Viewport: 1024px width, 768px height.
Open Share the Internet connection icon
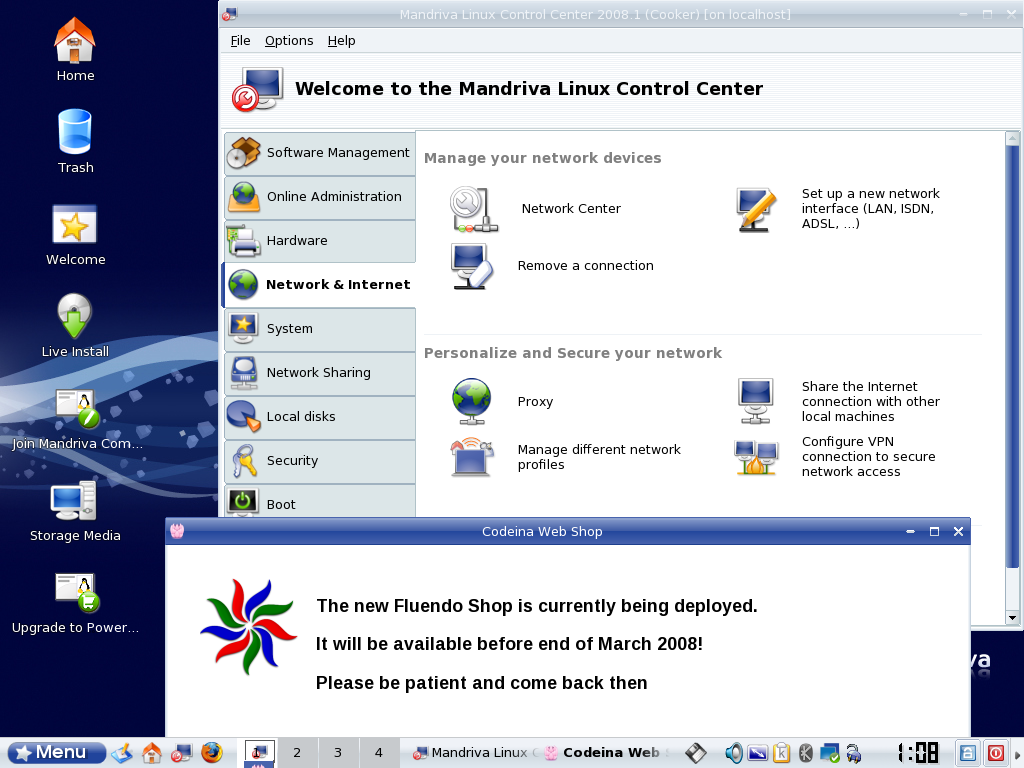coord(756,401)
